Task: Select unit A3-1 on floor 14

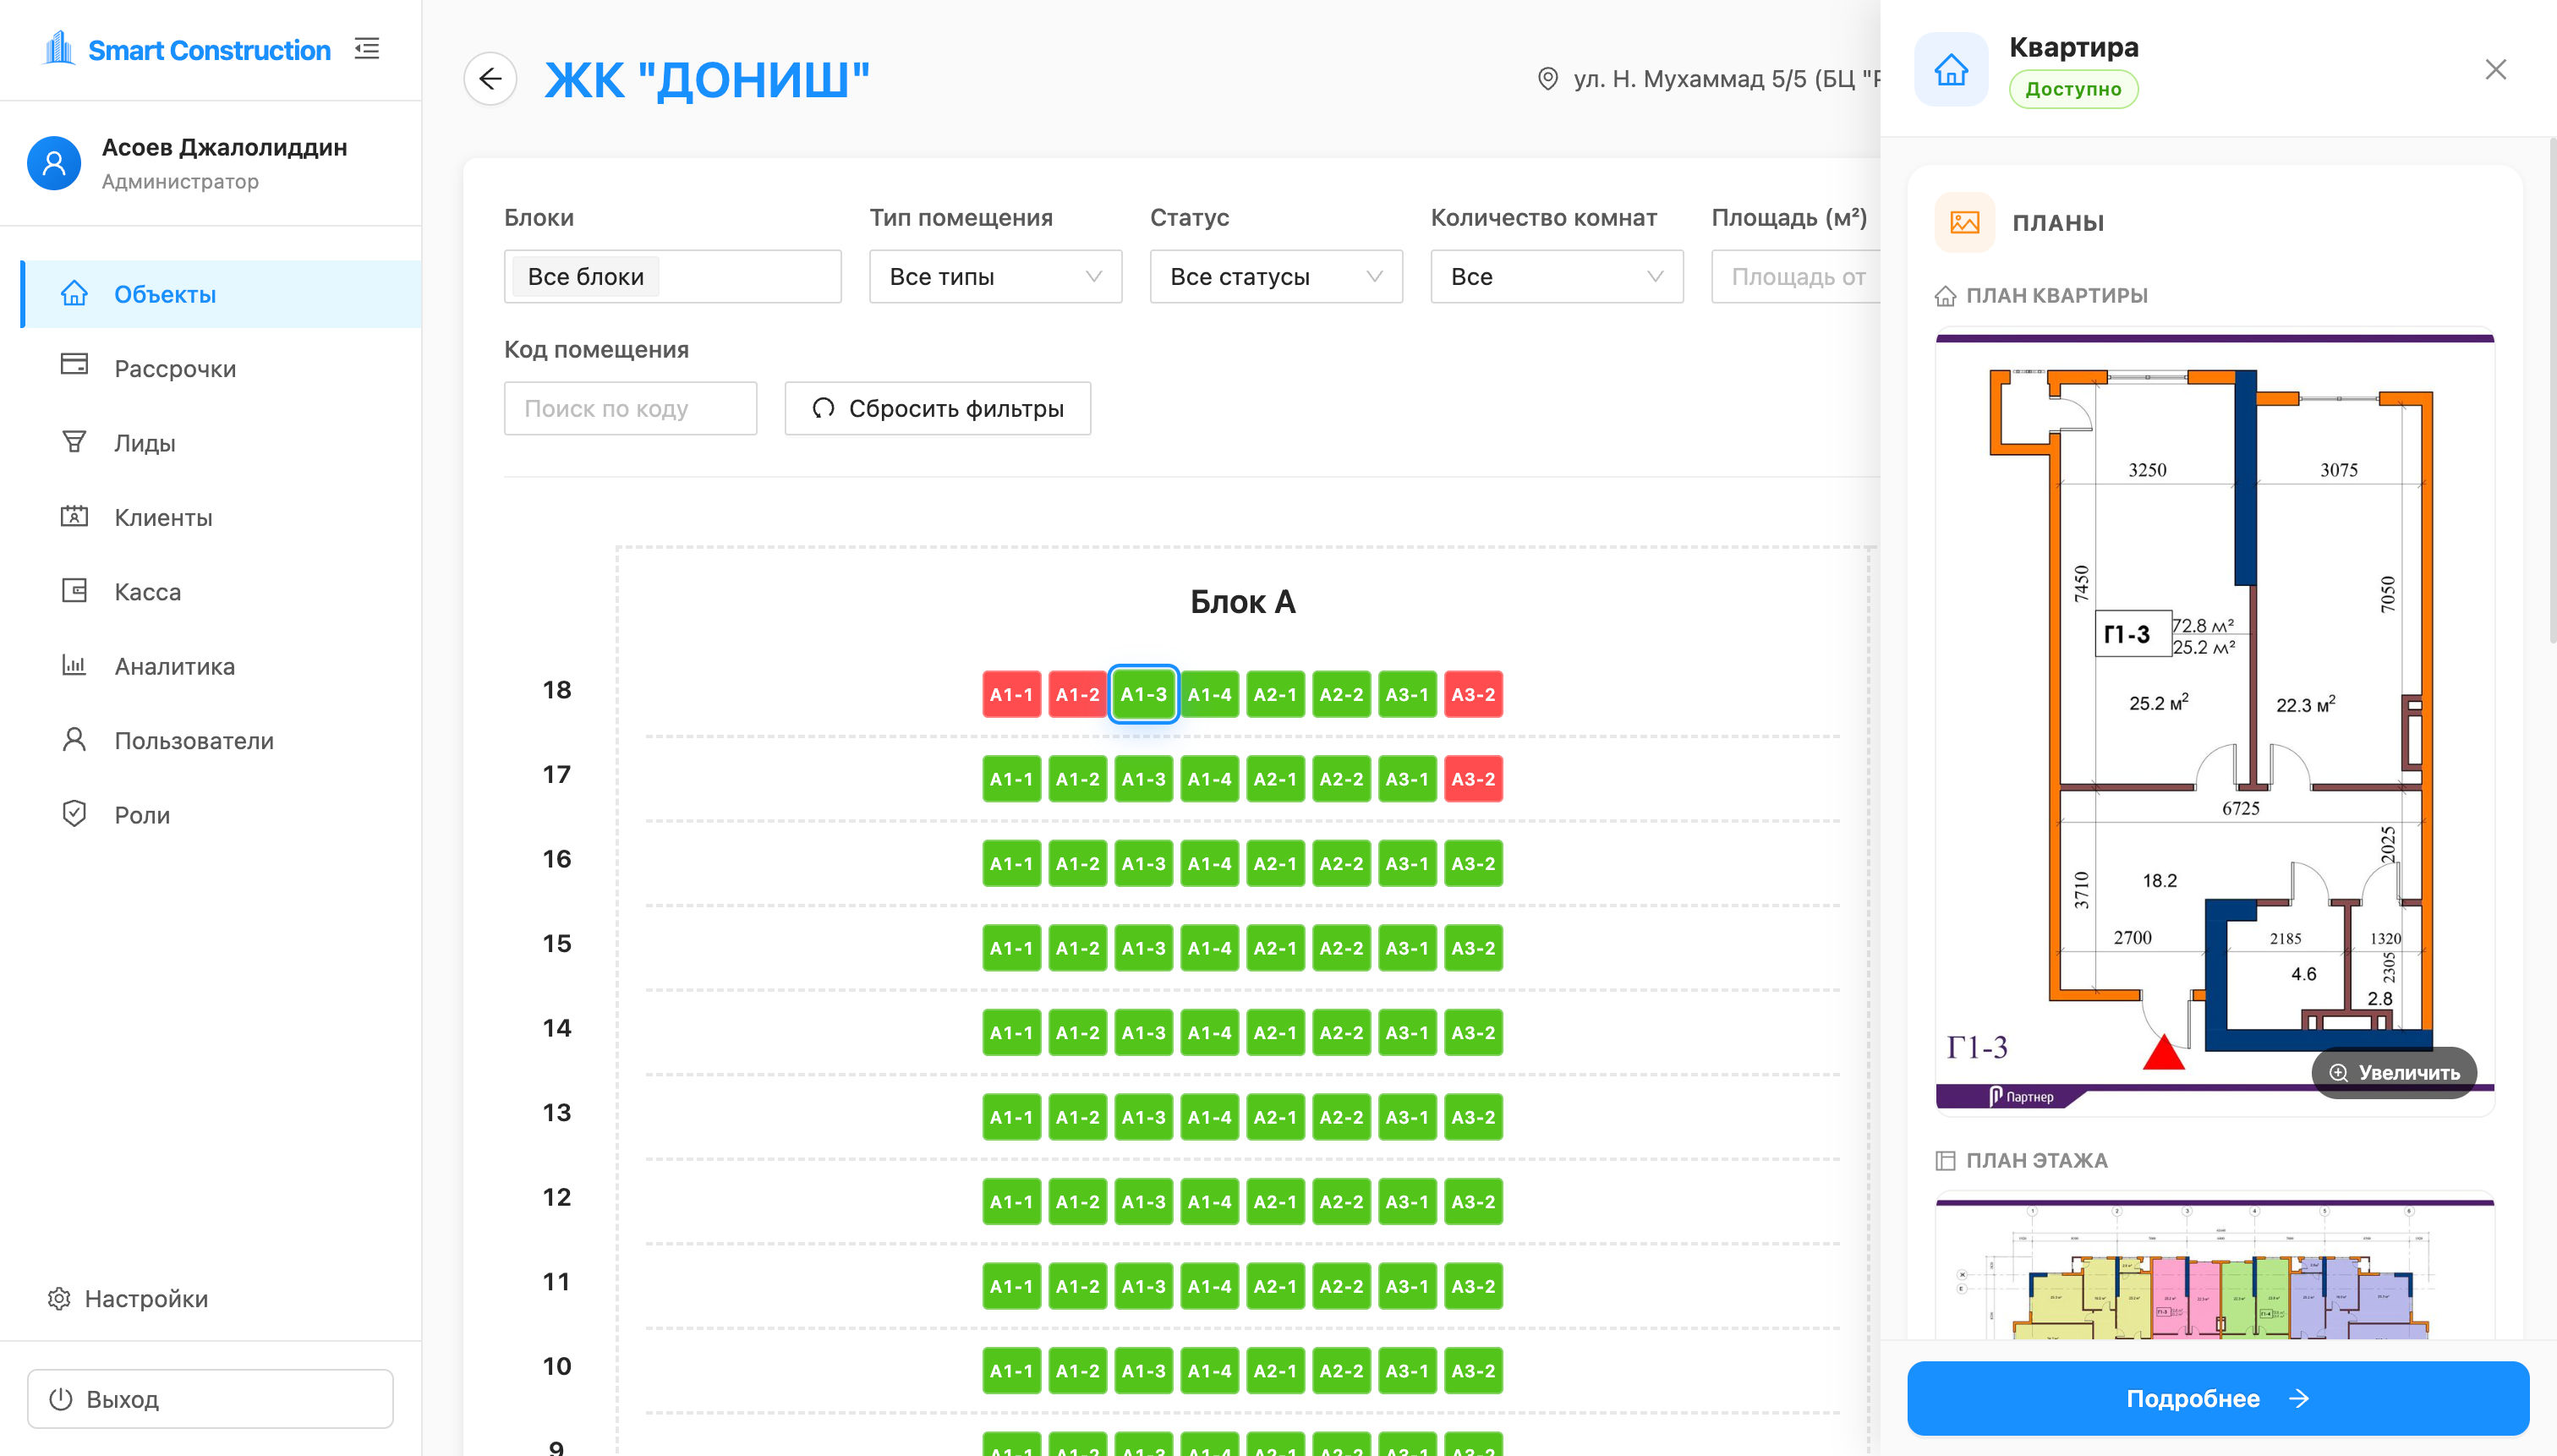Action: 1407,1032
